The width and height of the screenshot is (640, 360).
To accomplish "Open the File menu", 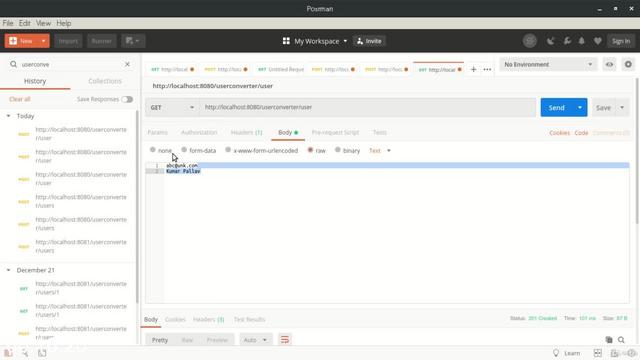I will coord(8,23).
